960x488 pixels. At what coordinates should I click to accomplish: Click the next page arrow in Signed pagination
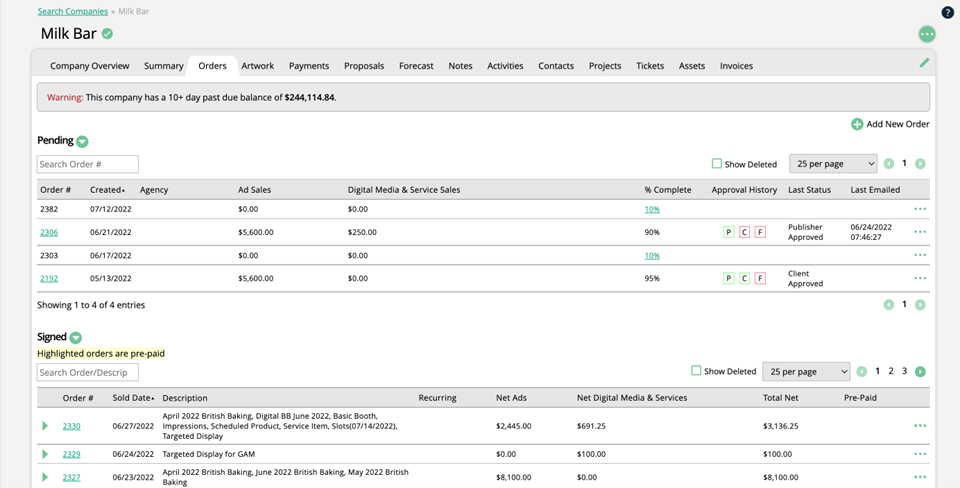pyautogui.click(x=920, y=372)
